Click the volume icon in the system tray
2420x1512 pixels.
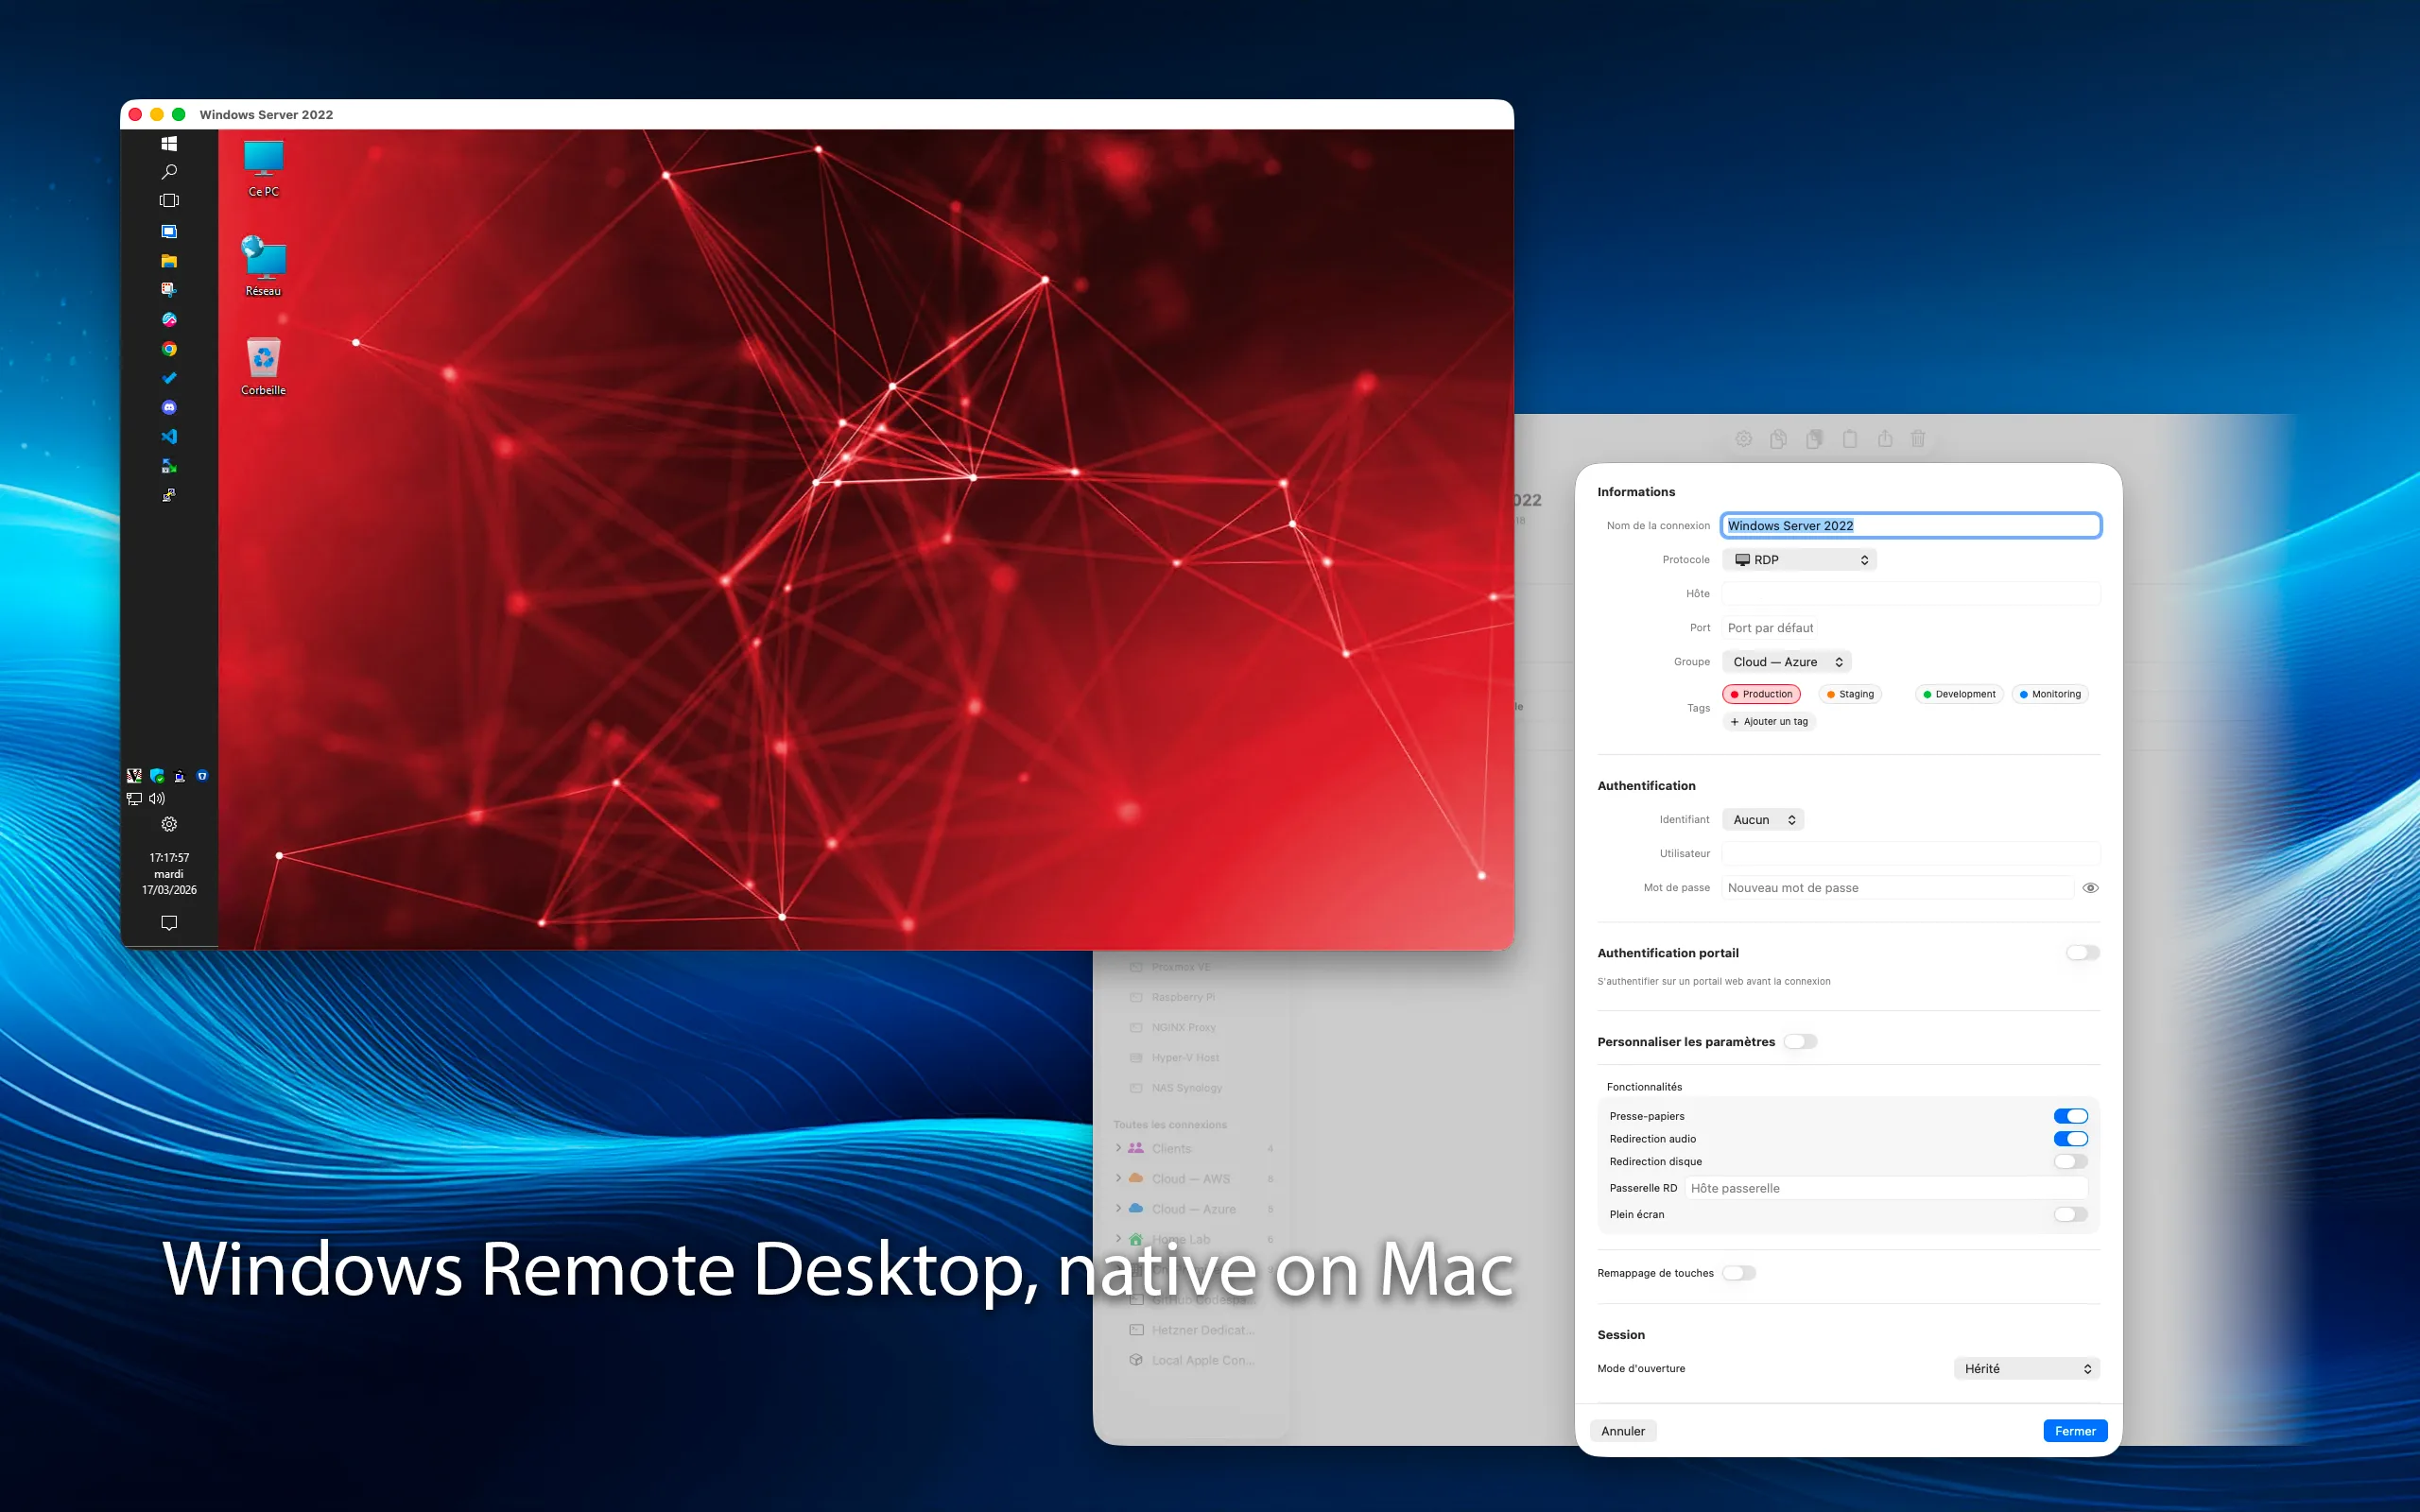[x=156, y=798]
